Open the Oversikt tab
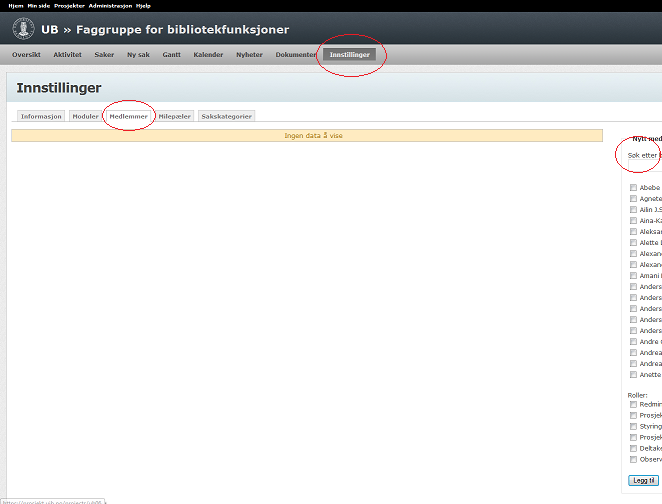The width and height of the screenshot is (662, 504). click(27, 54)
